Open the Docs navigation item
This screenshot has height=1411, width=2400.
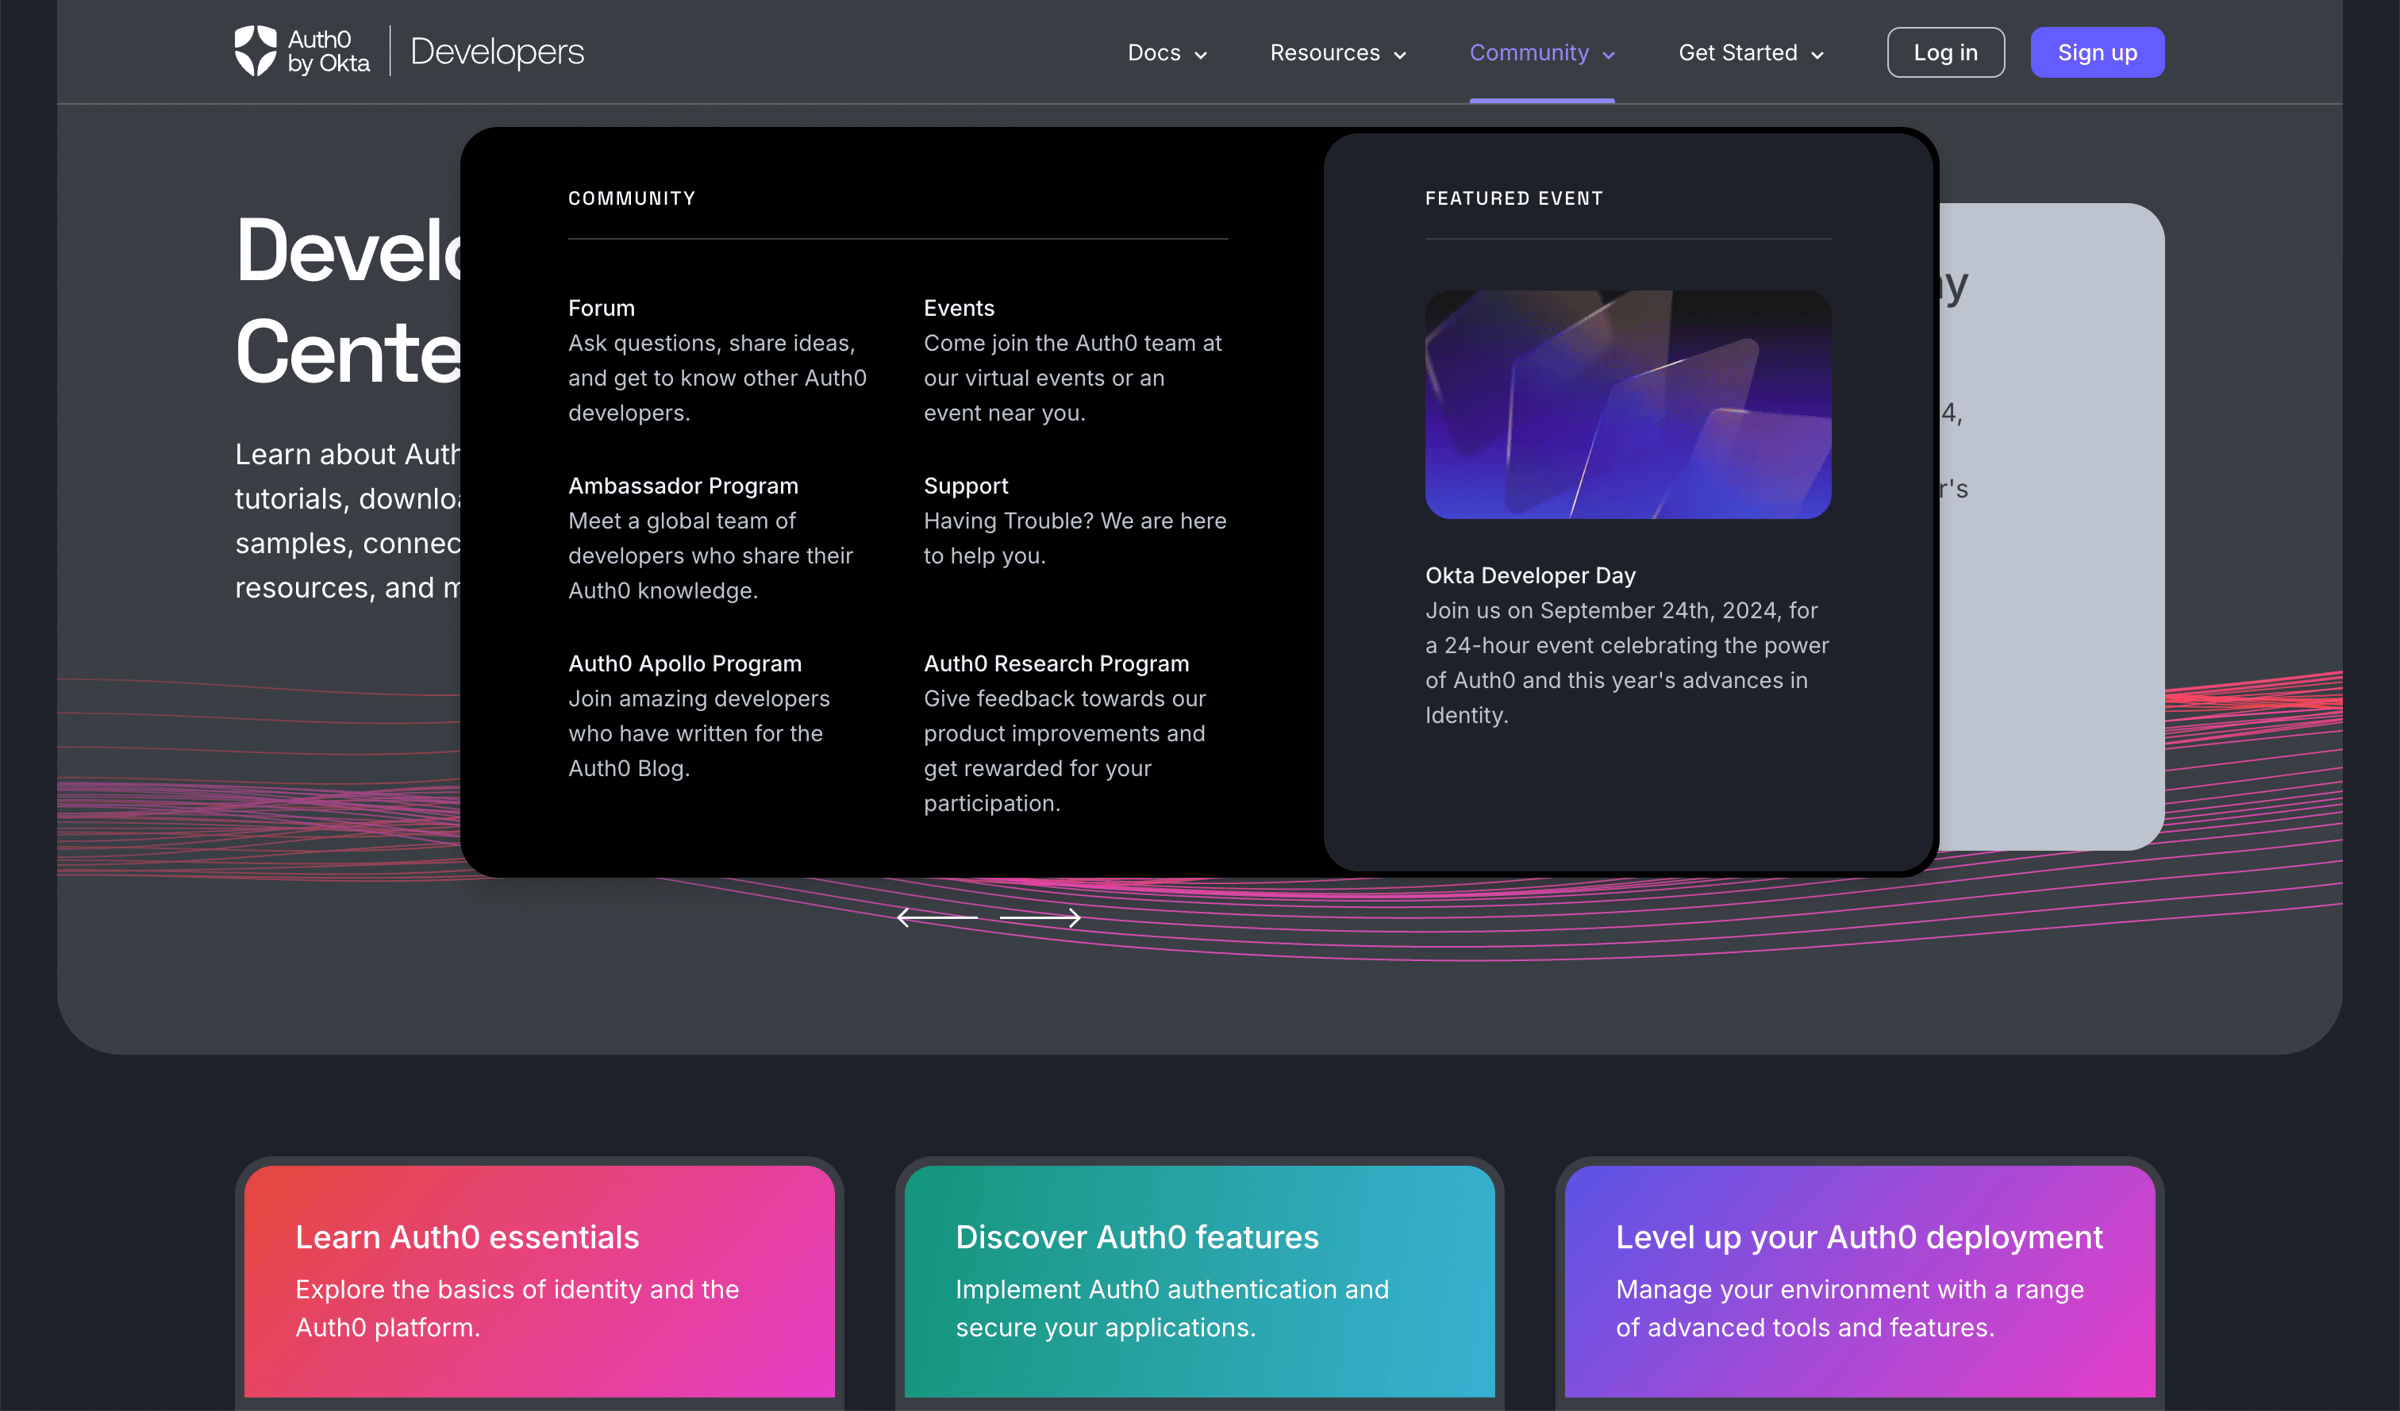click(1167, 52)
